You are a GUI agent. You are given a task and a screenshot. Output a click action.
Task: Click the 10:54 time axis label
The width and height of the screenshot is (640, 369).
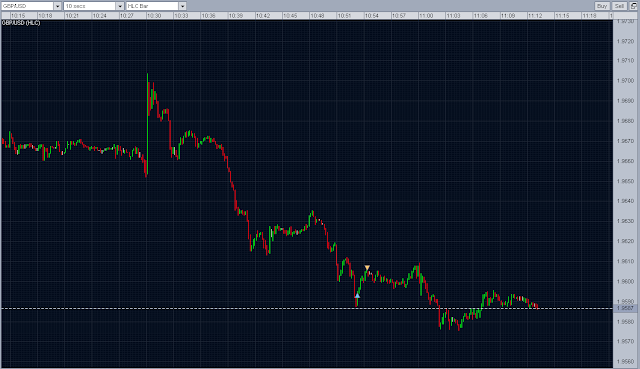[372, 16]
